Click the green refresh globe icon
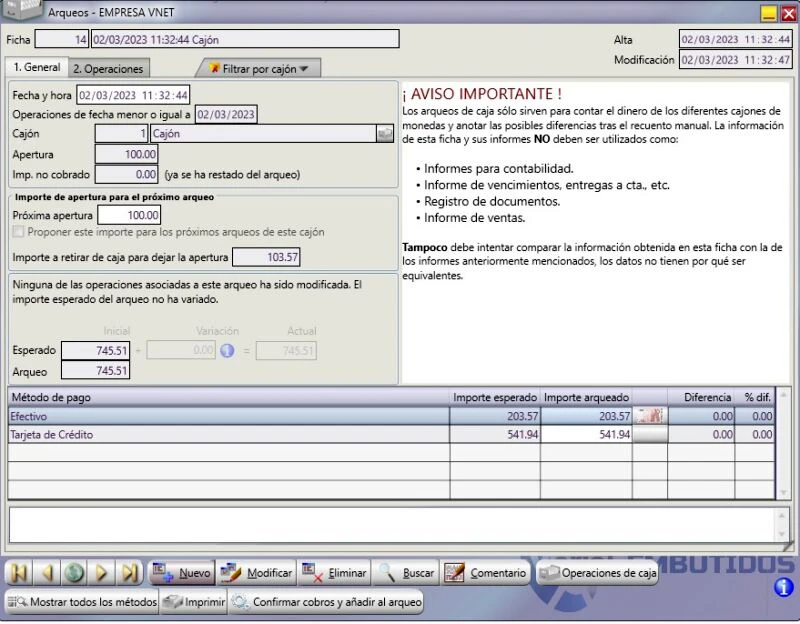 pyautogui.click(x=74, y=573)
